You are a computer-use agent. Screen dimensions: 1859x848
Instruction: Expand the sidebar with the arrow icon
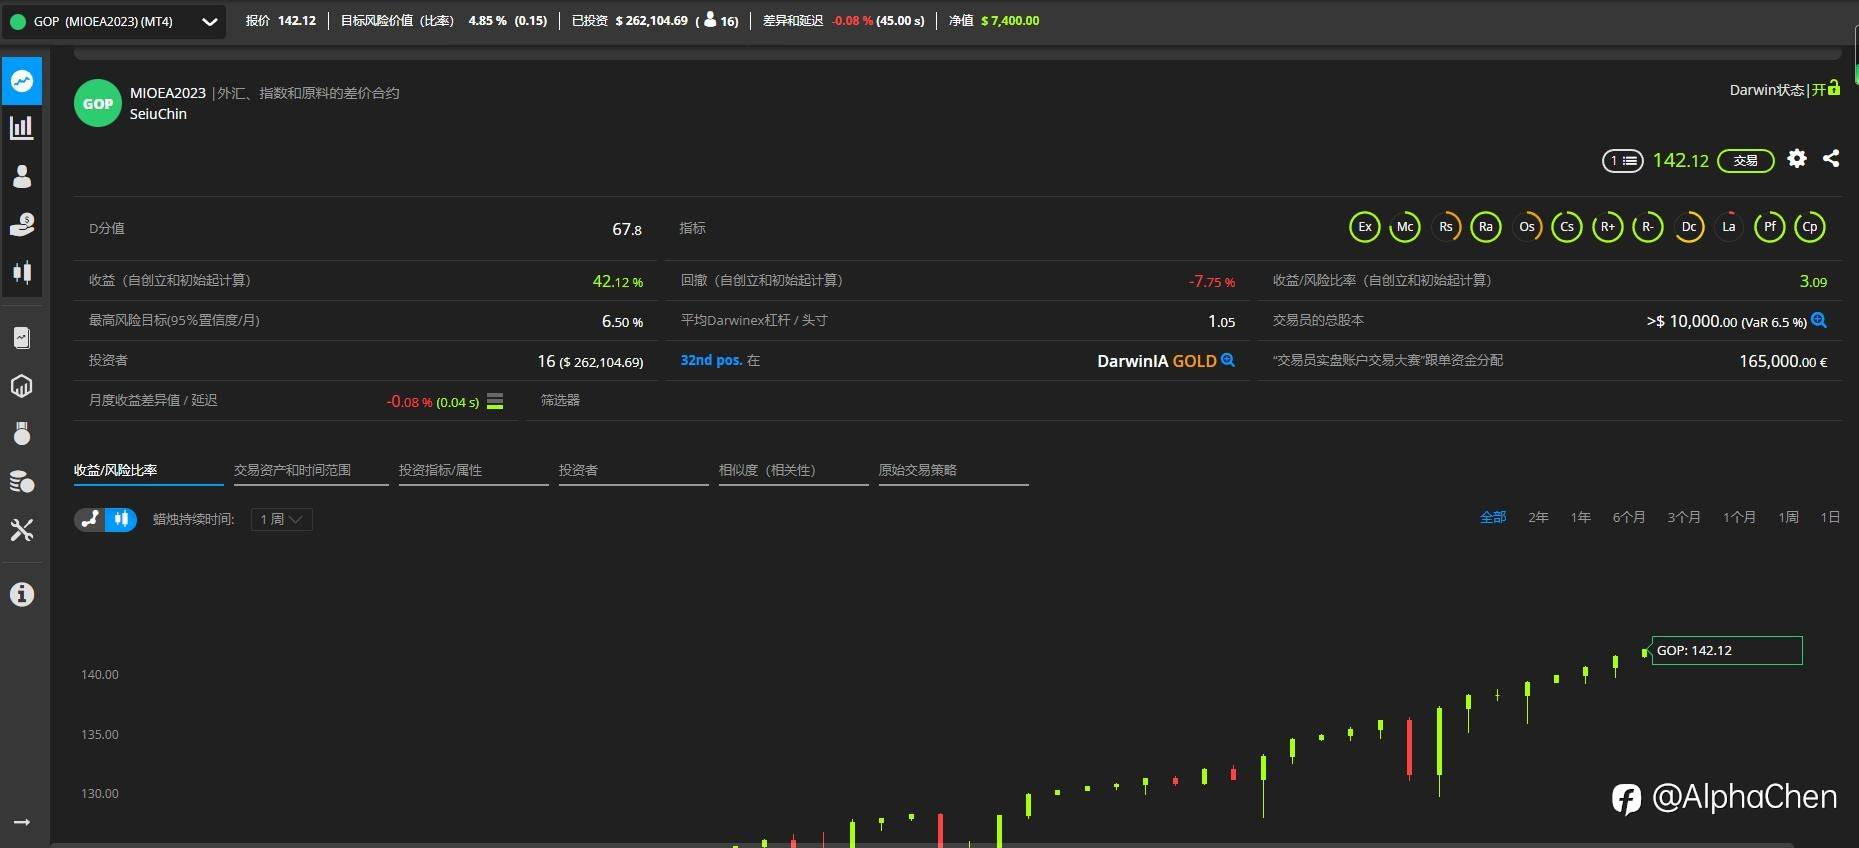[22, 822]
